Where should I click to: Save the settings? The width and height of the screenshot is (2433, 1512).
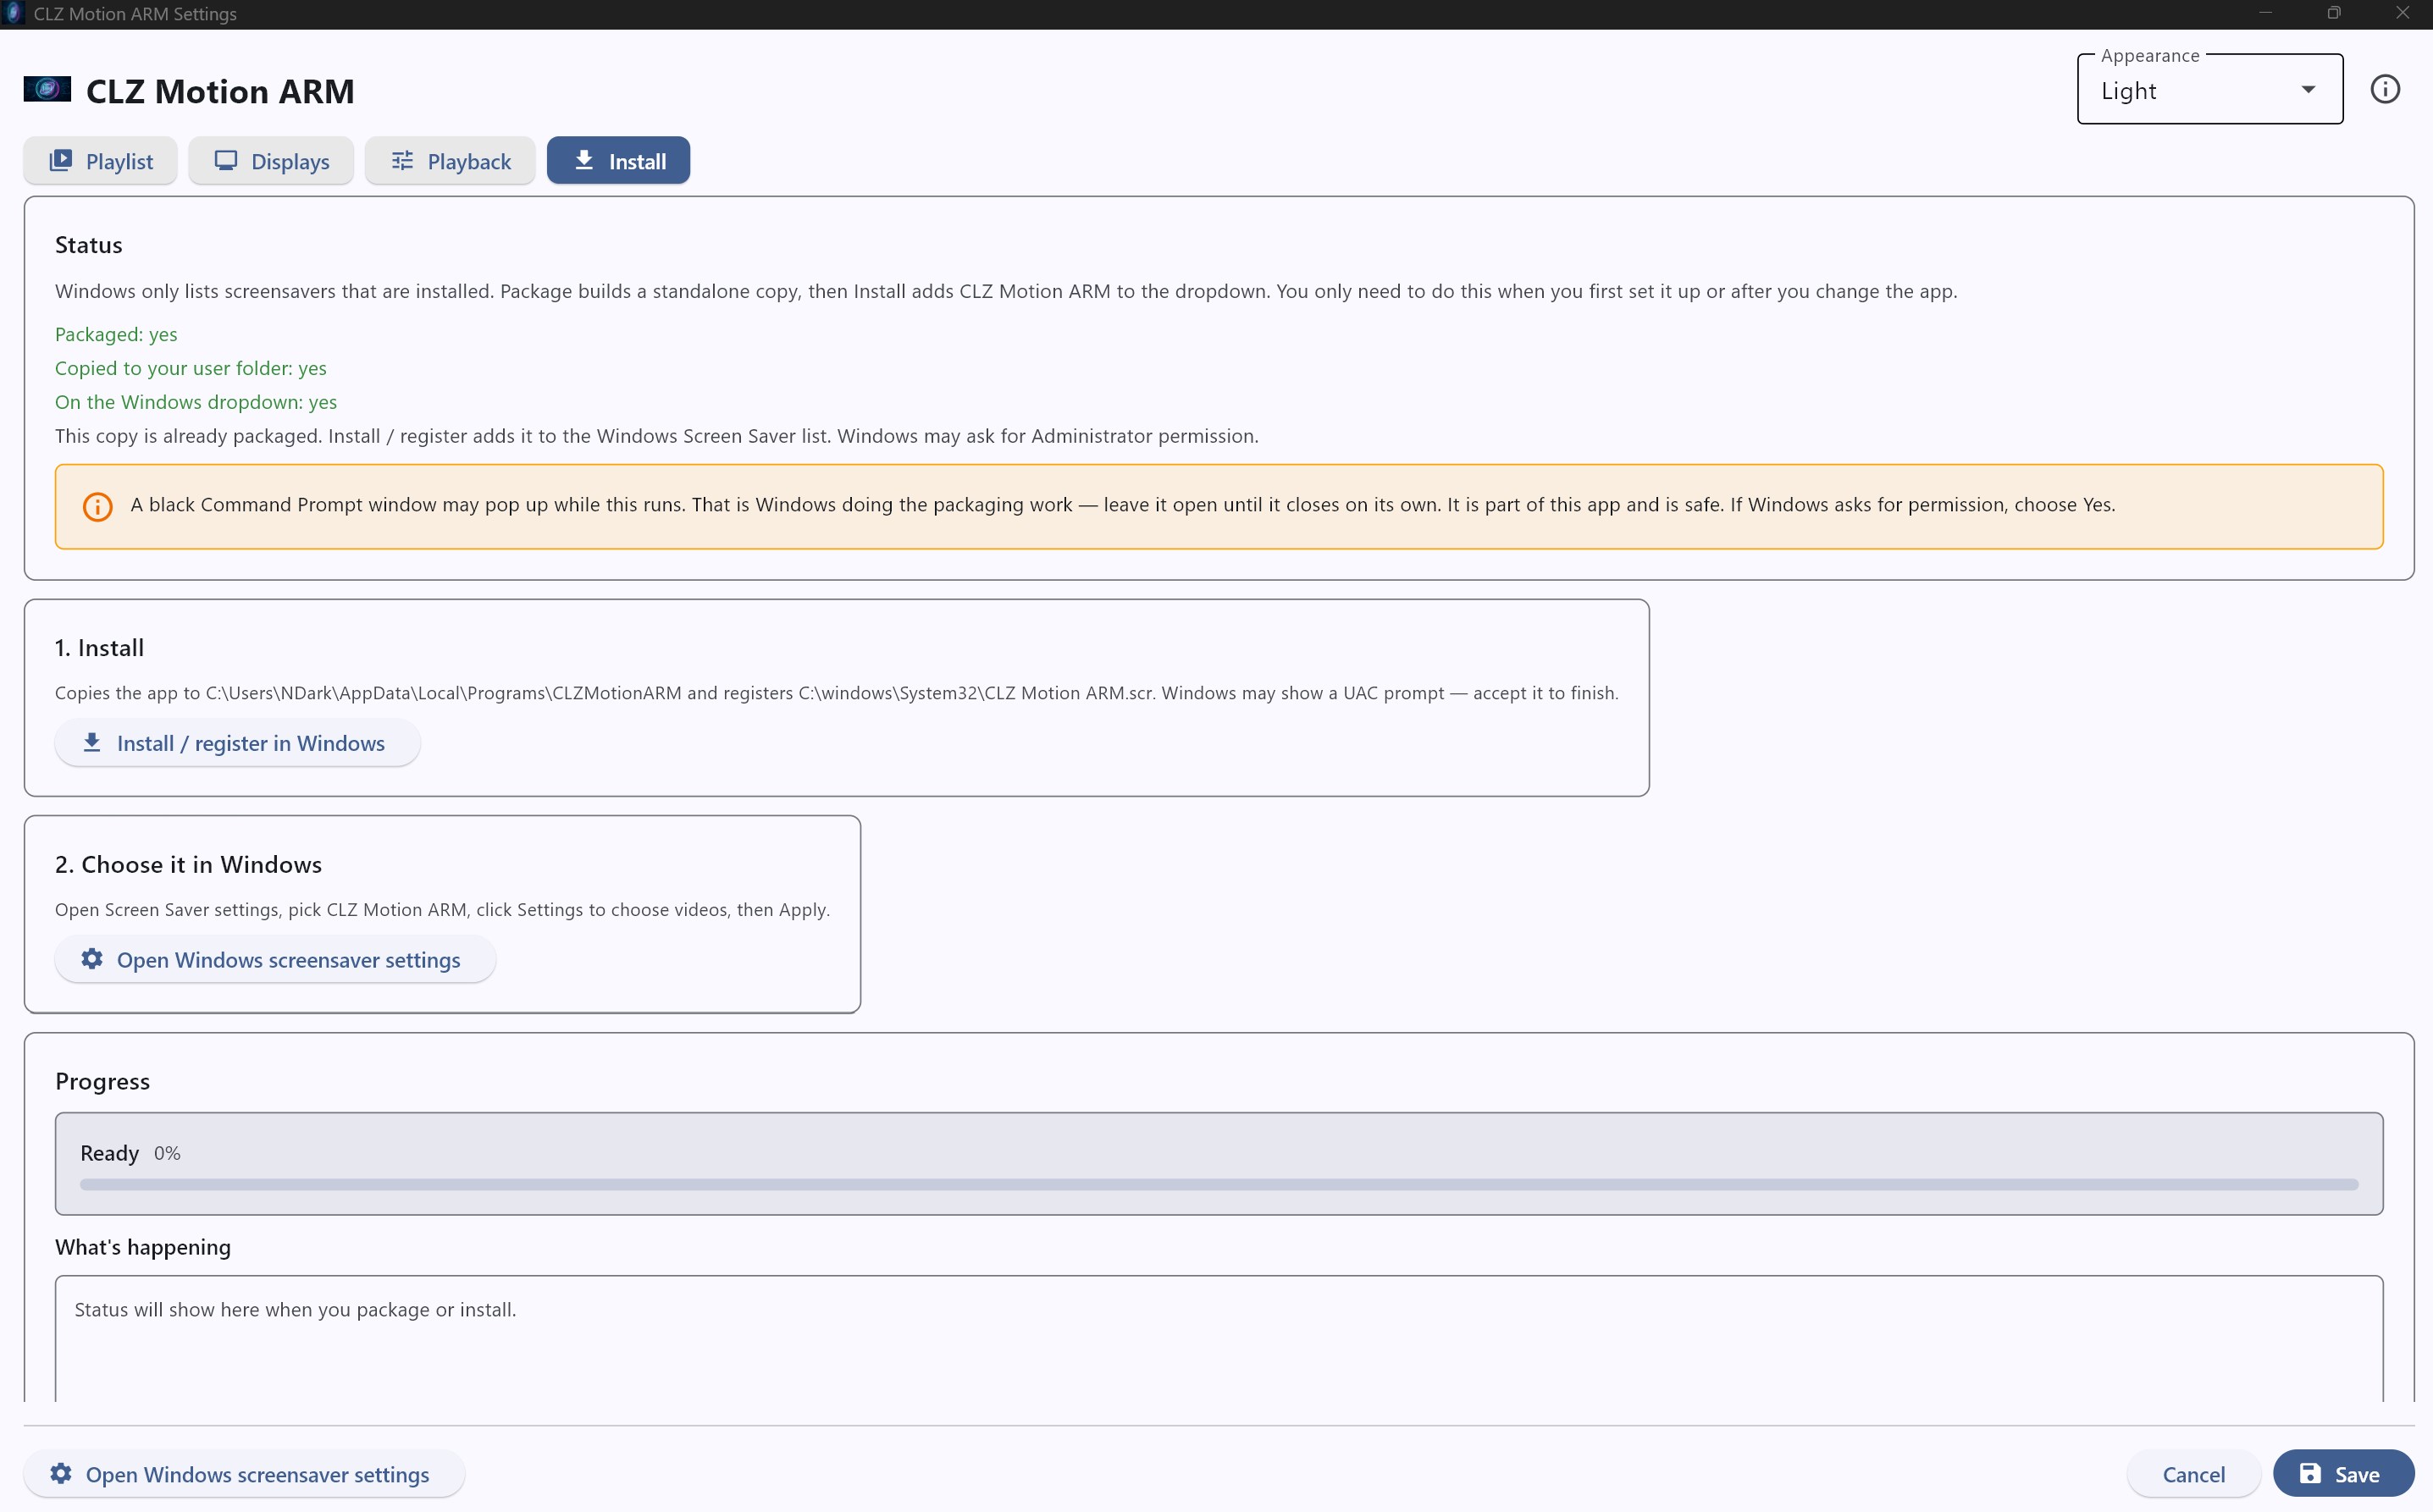click(x=2343, y=1474)
